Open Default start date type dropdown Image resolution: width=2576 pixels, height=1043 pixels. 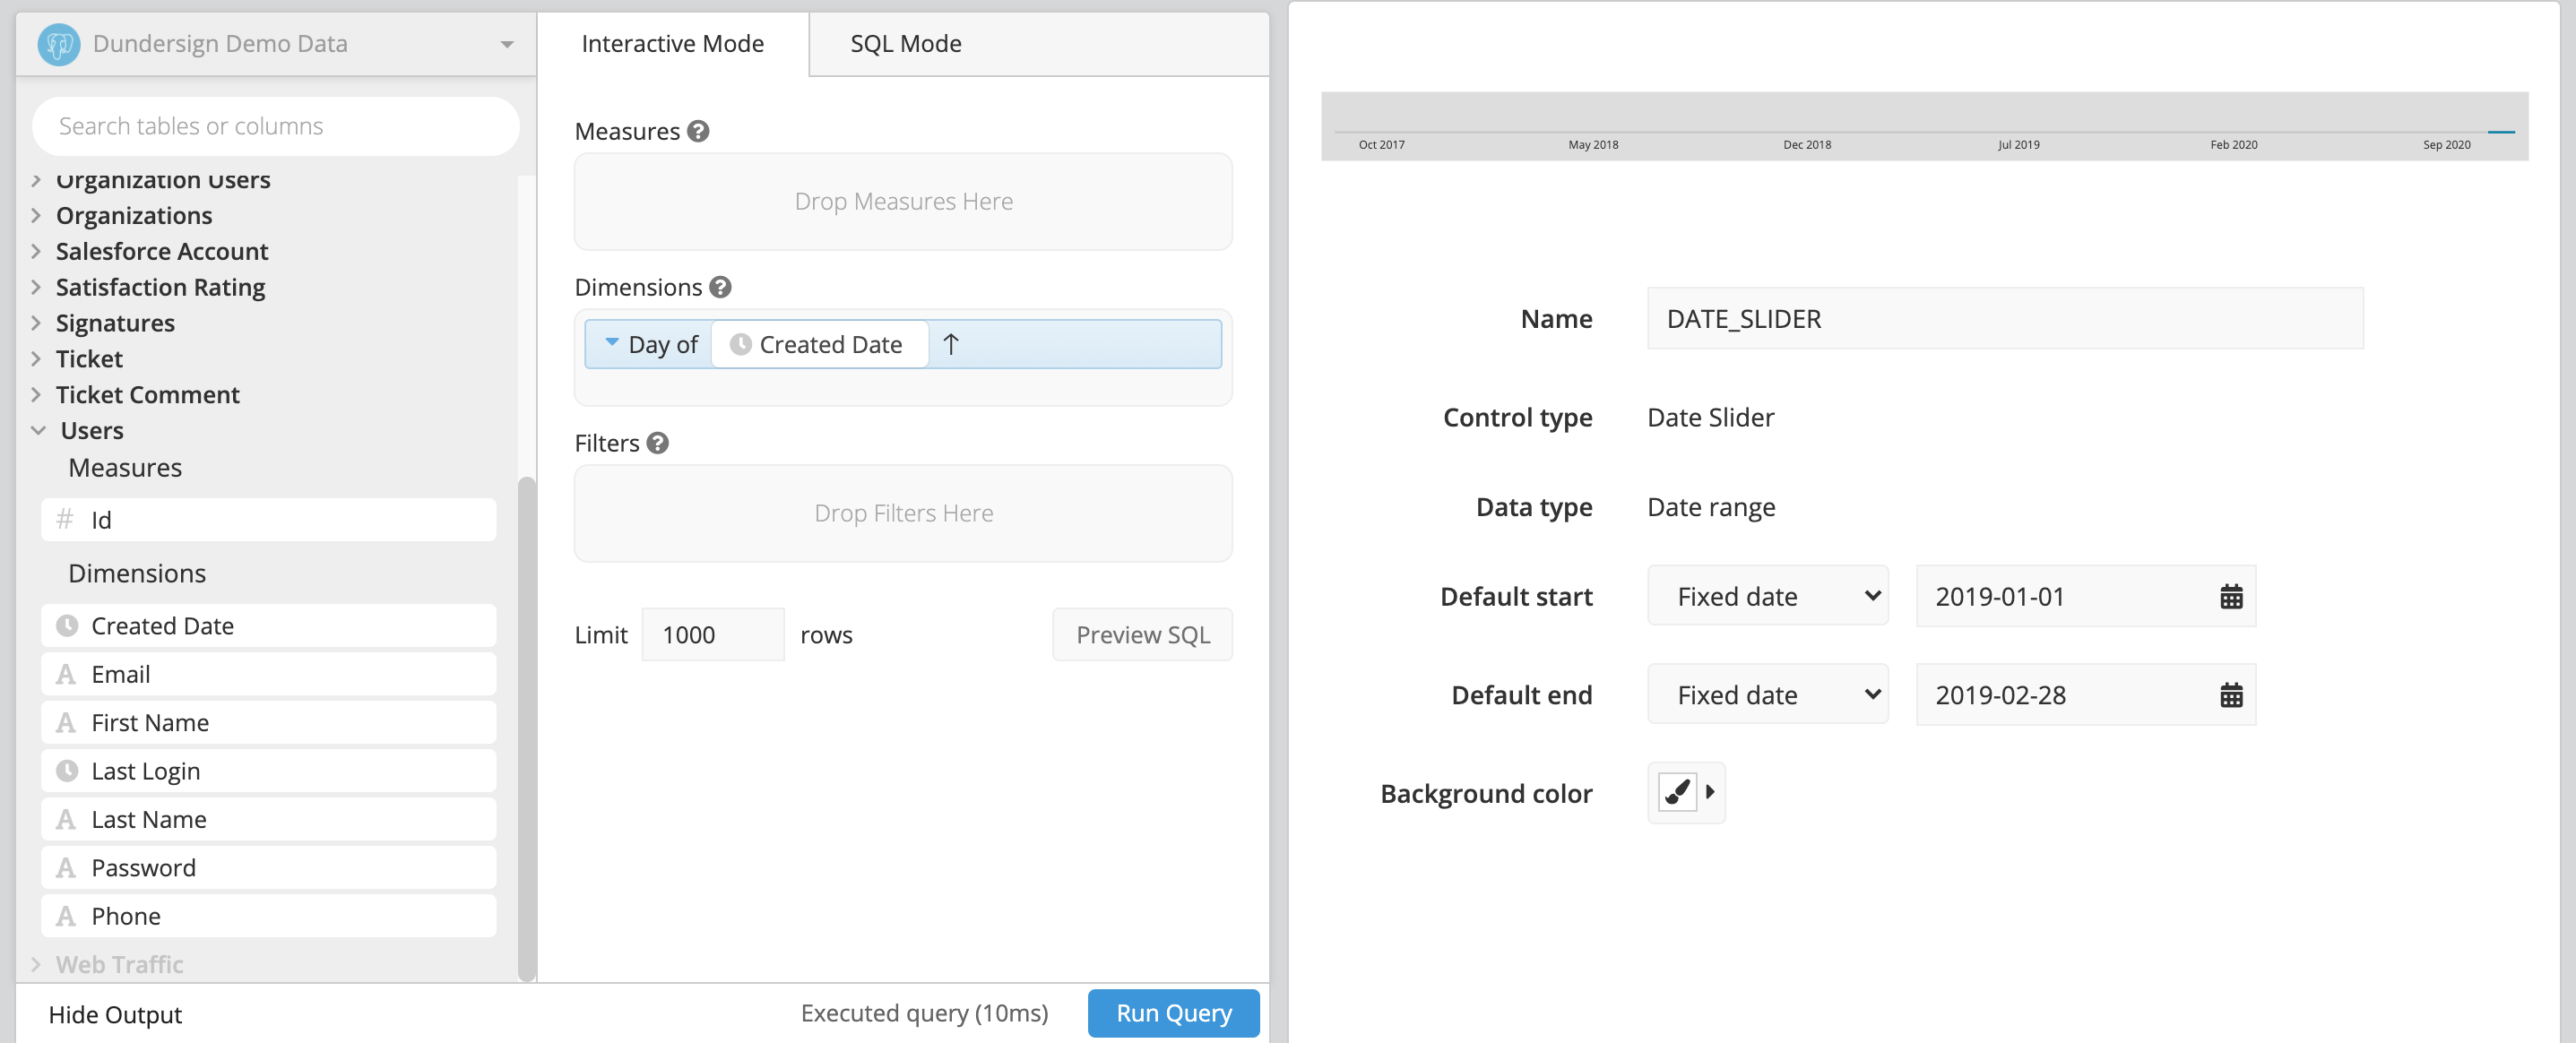pyautogui.click(x=1768, y=596)
